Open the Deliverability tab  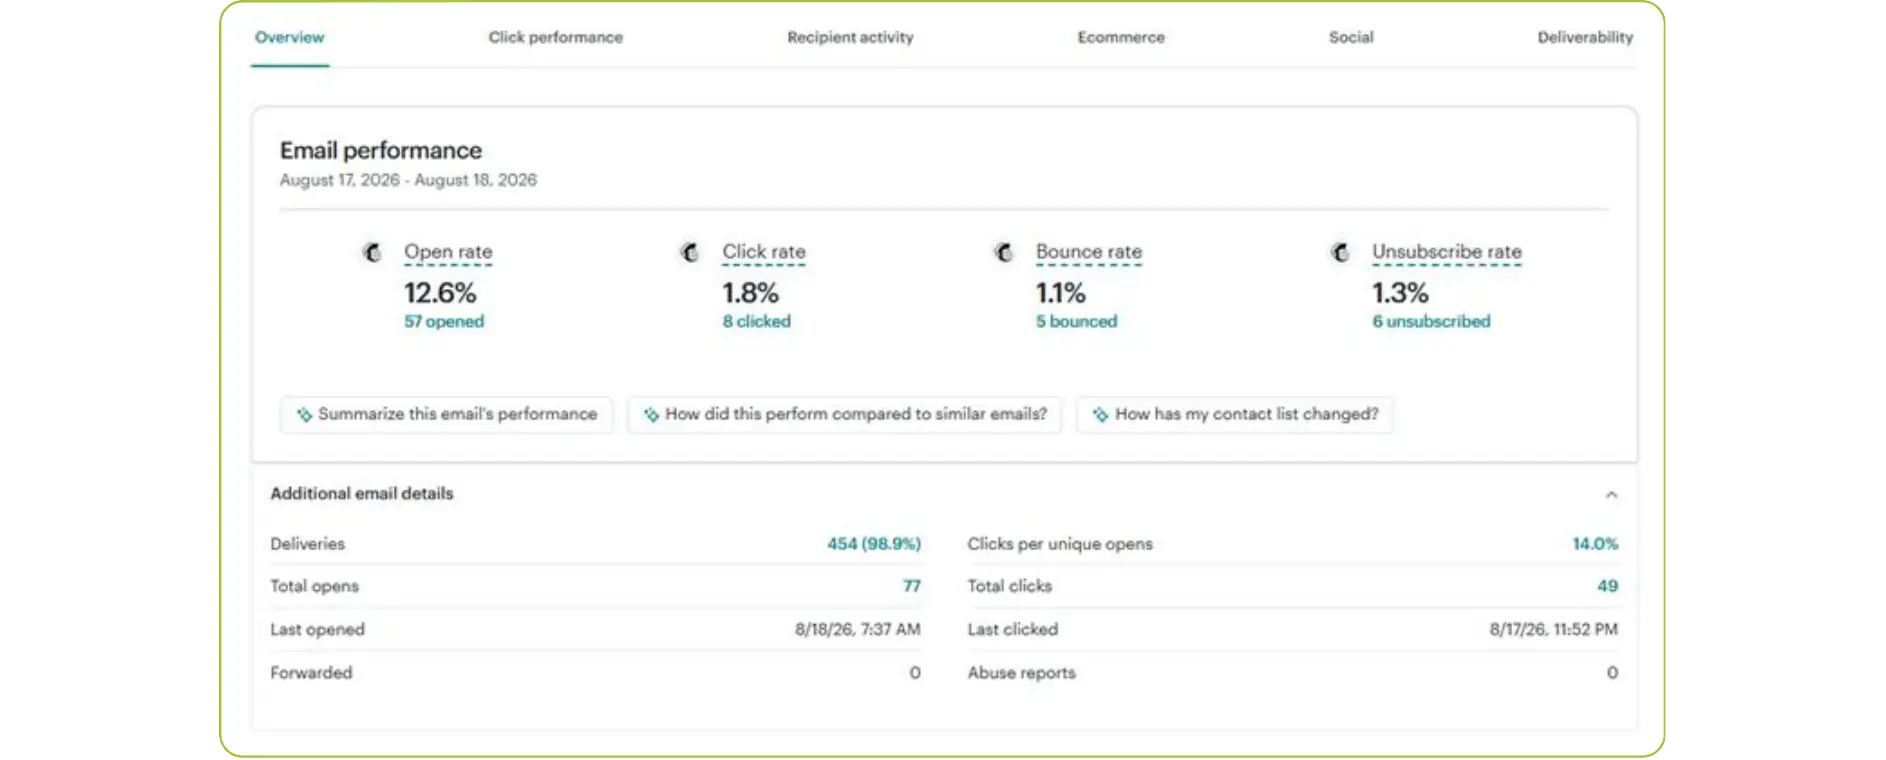(x=1585, y=37)
